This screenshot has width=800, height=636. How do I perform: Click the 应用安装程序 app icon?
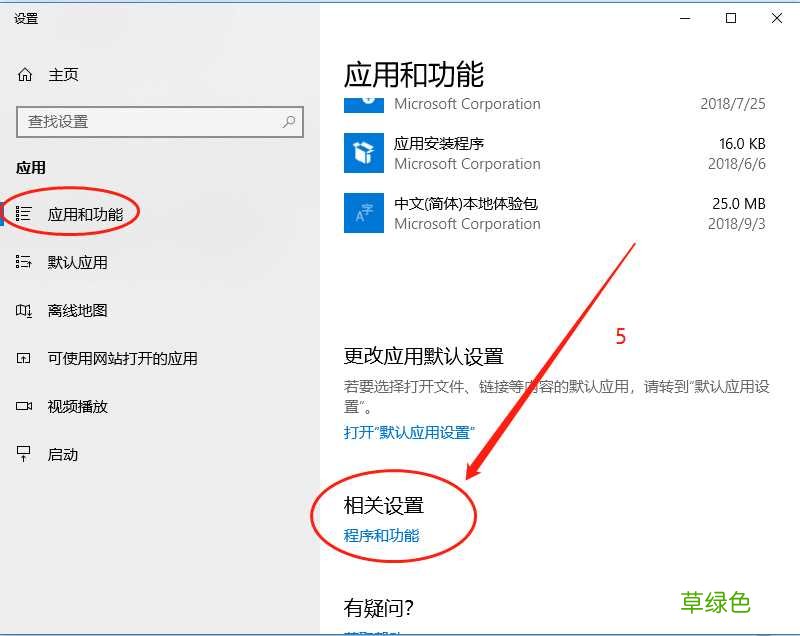pyautogui.click(x=363, y=153)
